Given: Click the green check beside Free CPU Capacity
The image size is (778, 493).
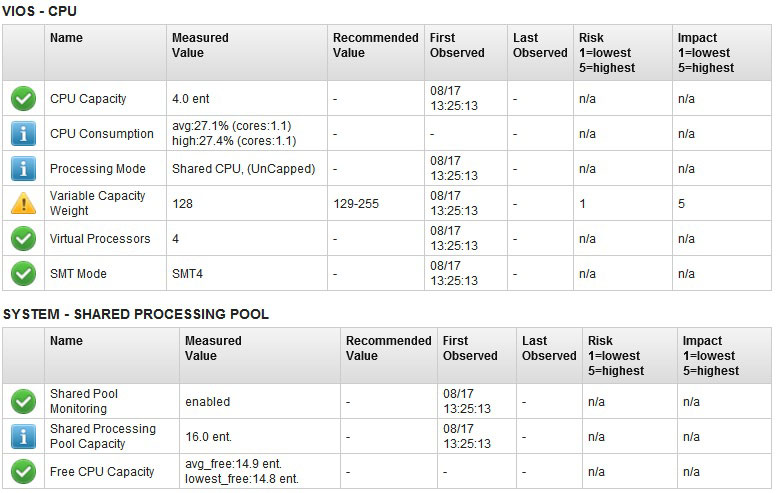Looking at the screenshot, I should point(23,471).
